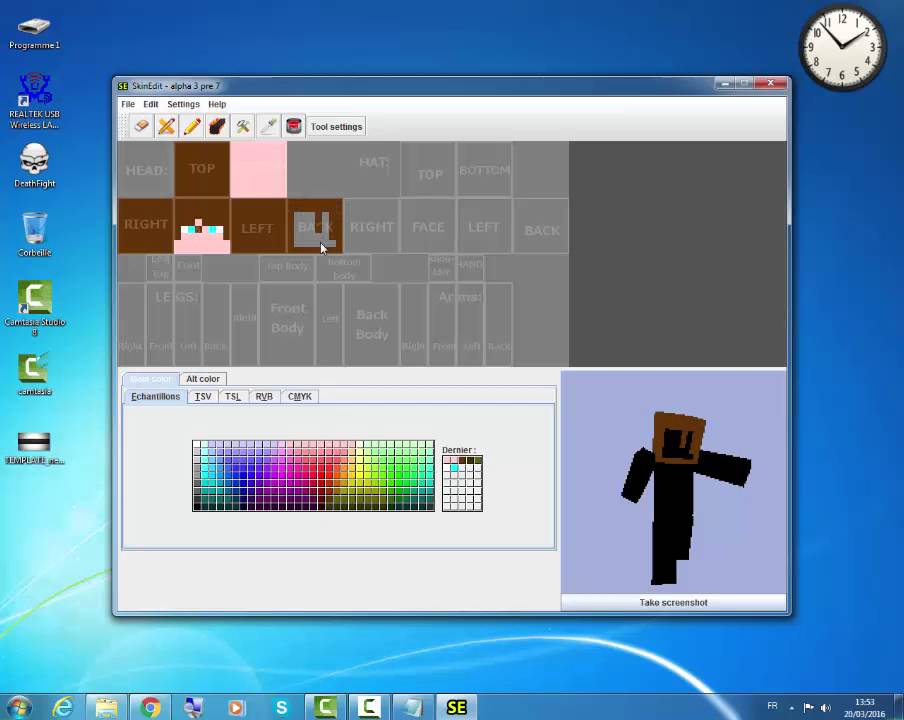
Task: Select the Echantillons swatches tab
Action: (x=156, y=397)
